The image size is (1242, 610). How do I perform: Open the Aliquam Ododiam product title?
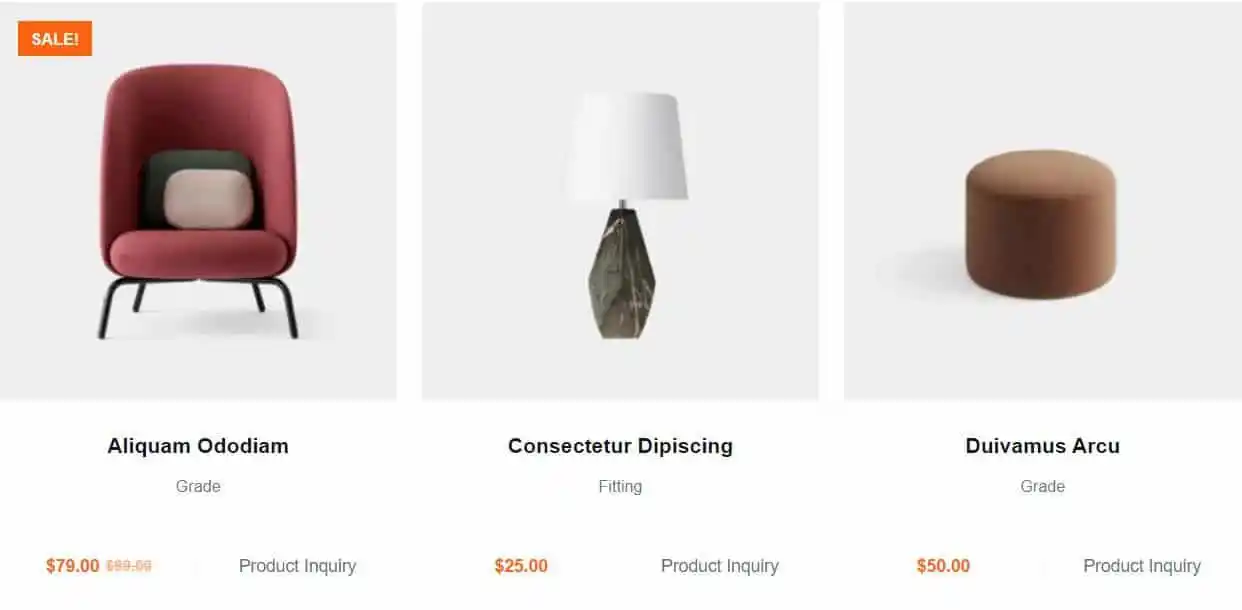198,446
